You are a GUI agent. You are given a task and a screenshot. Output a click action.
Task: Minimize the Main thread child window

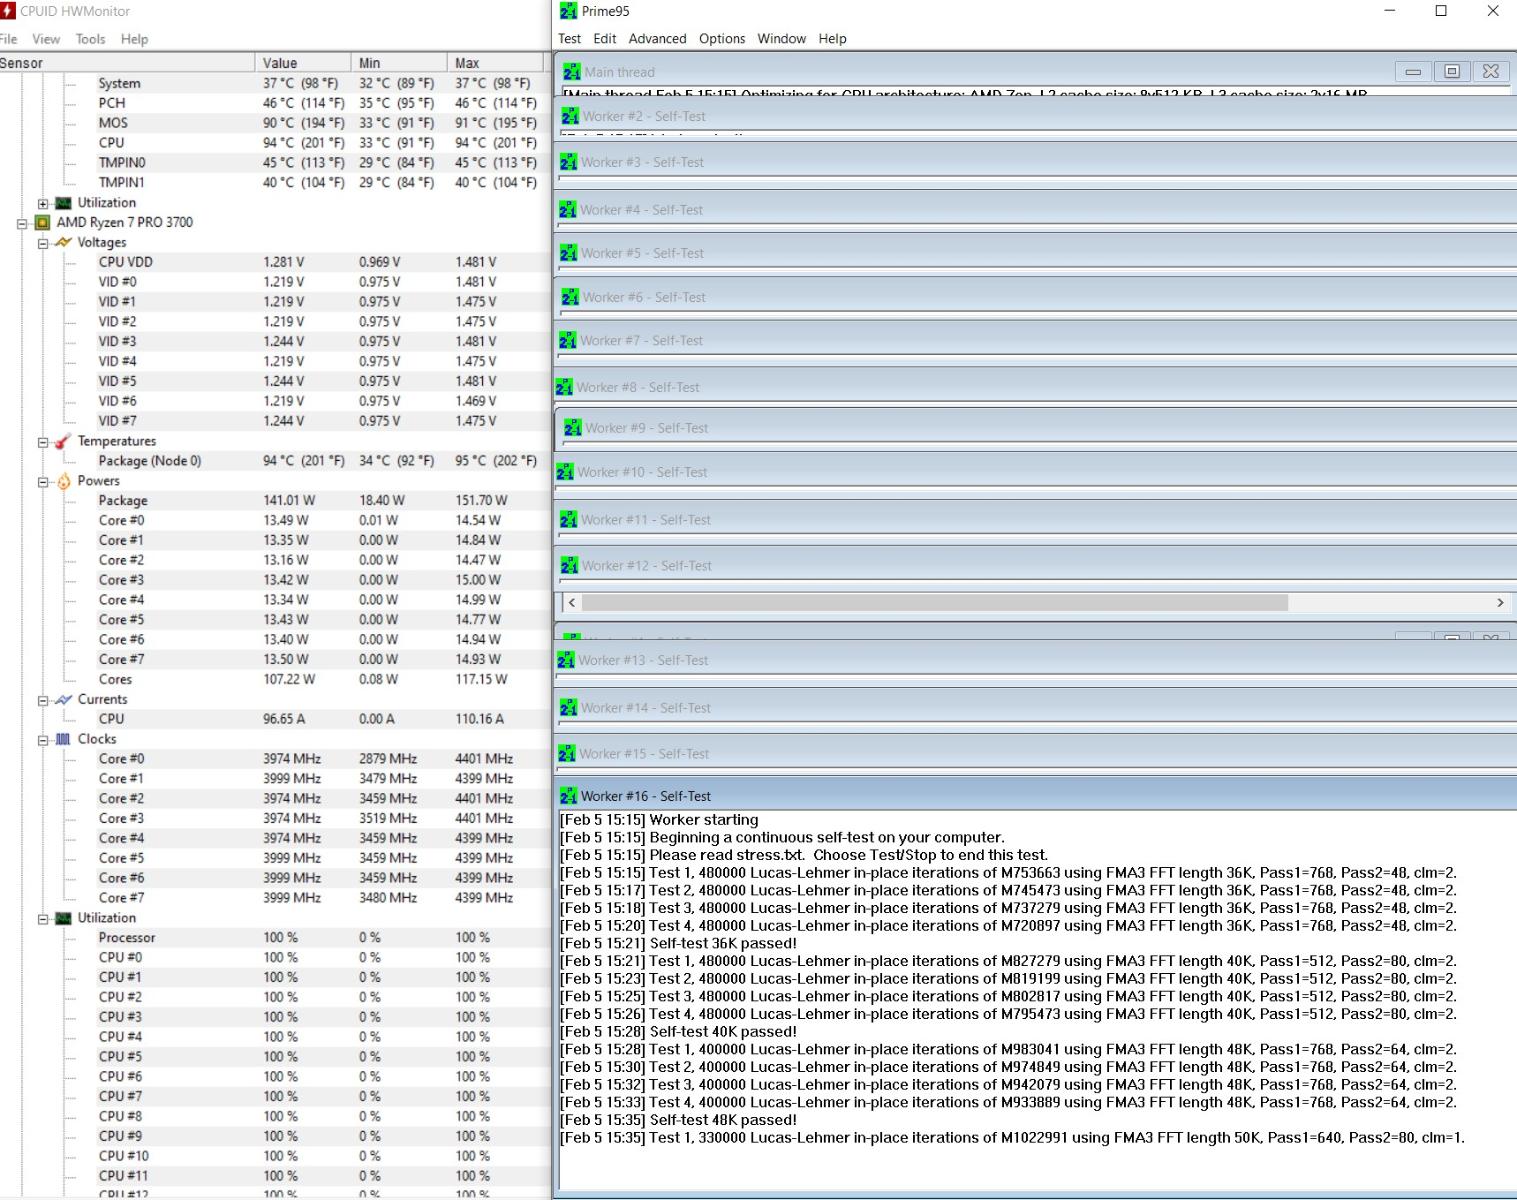[1413, 71]
